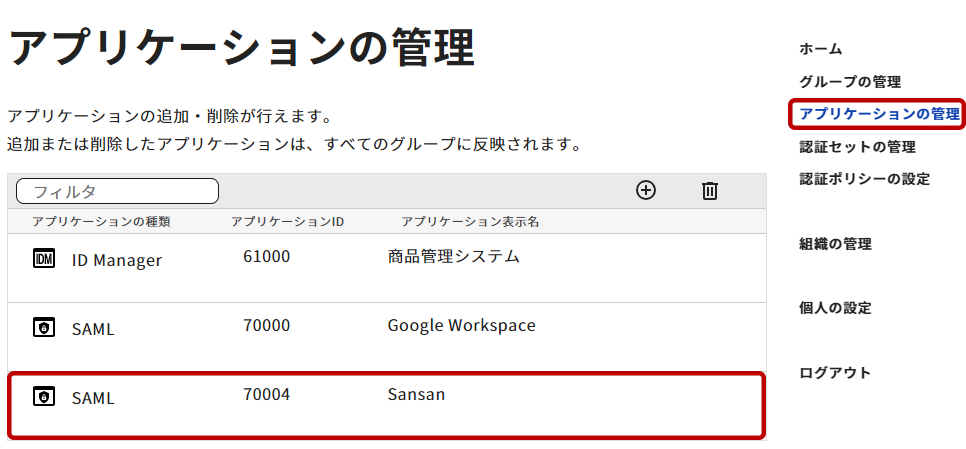Screen dimensions: 966x449
Task: Open 個人の設定 page
Action: pos(835,308)
